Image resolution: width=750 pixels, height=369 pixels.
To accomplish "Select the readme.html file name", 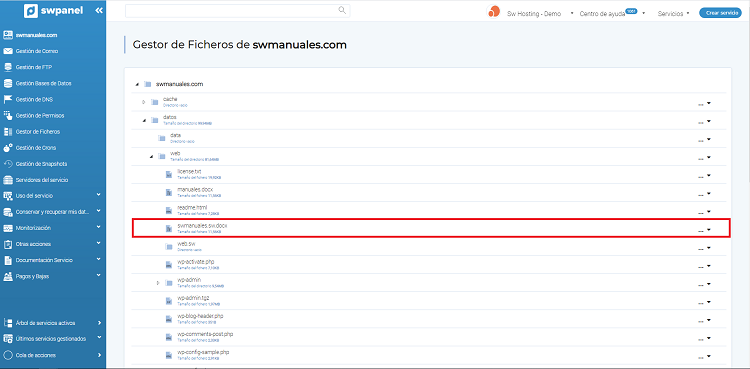I will (192, 207).
